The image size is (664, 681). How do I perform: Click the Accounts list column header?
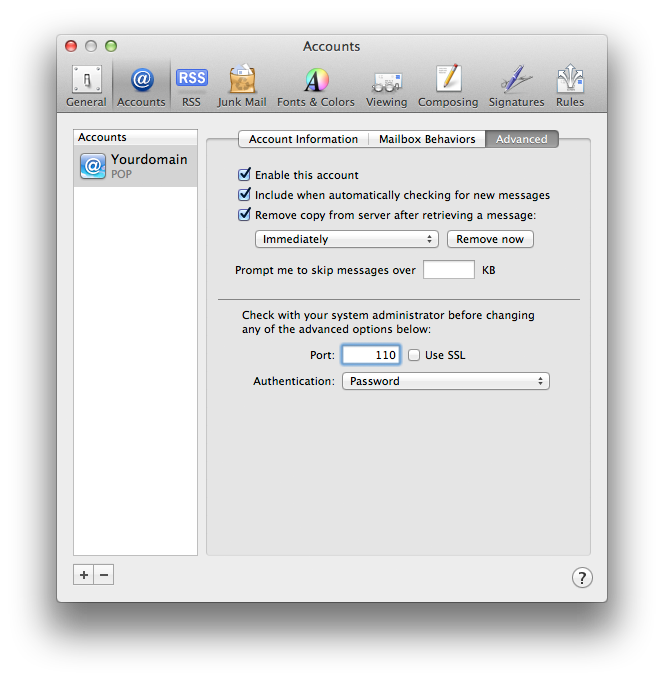pyautogui.click(x=135, y=137)
